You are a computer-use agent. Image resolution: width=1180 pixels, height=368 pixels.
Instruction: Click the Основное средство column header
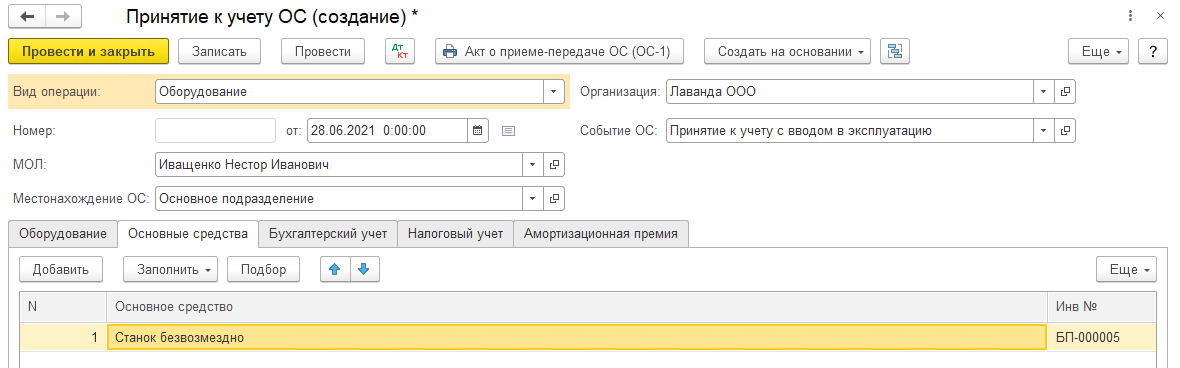[x=576, y=306]
